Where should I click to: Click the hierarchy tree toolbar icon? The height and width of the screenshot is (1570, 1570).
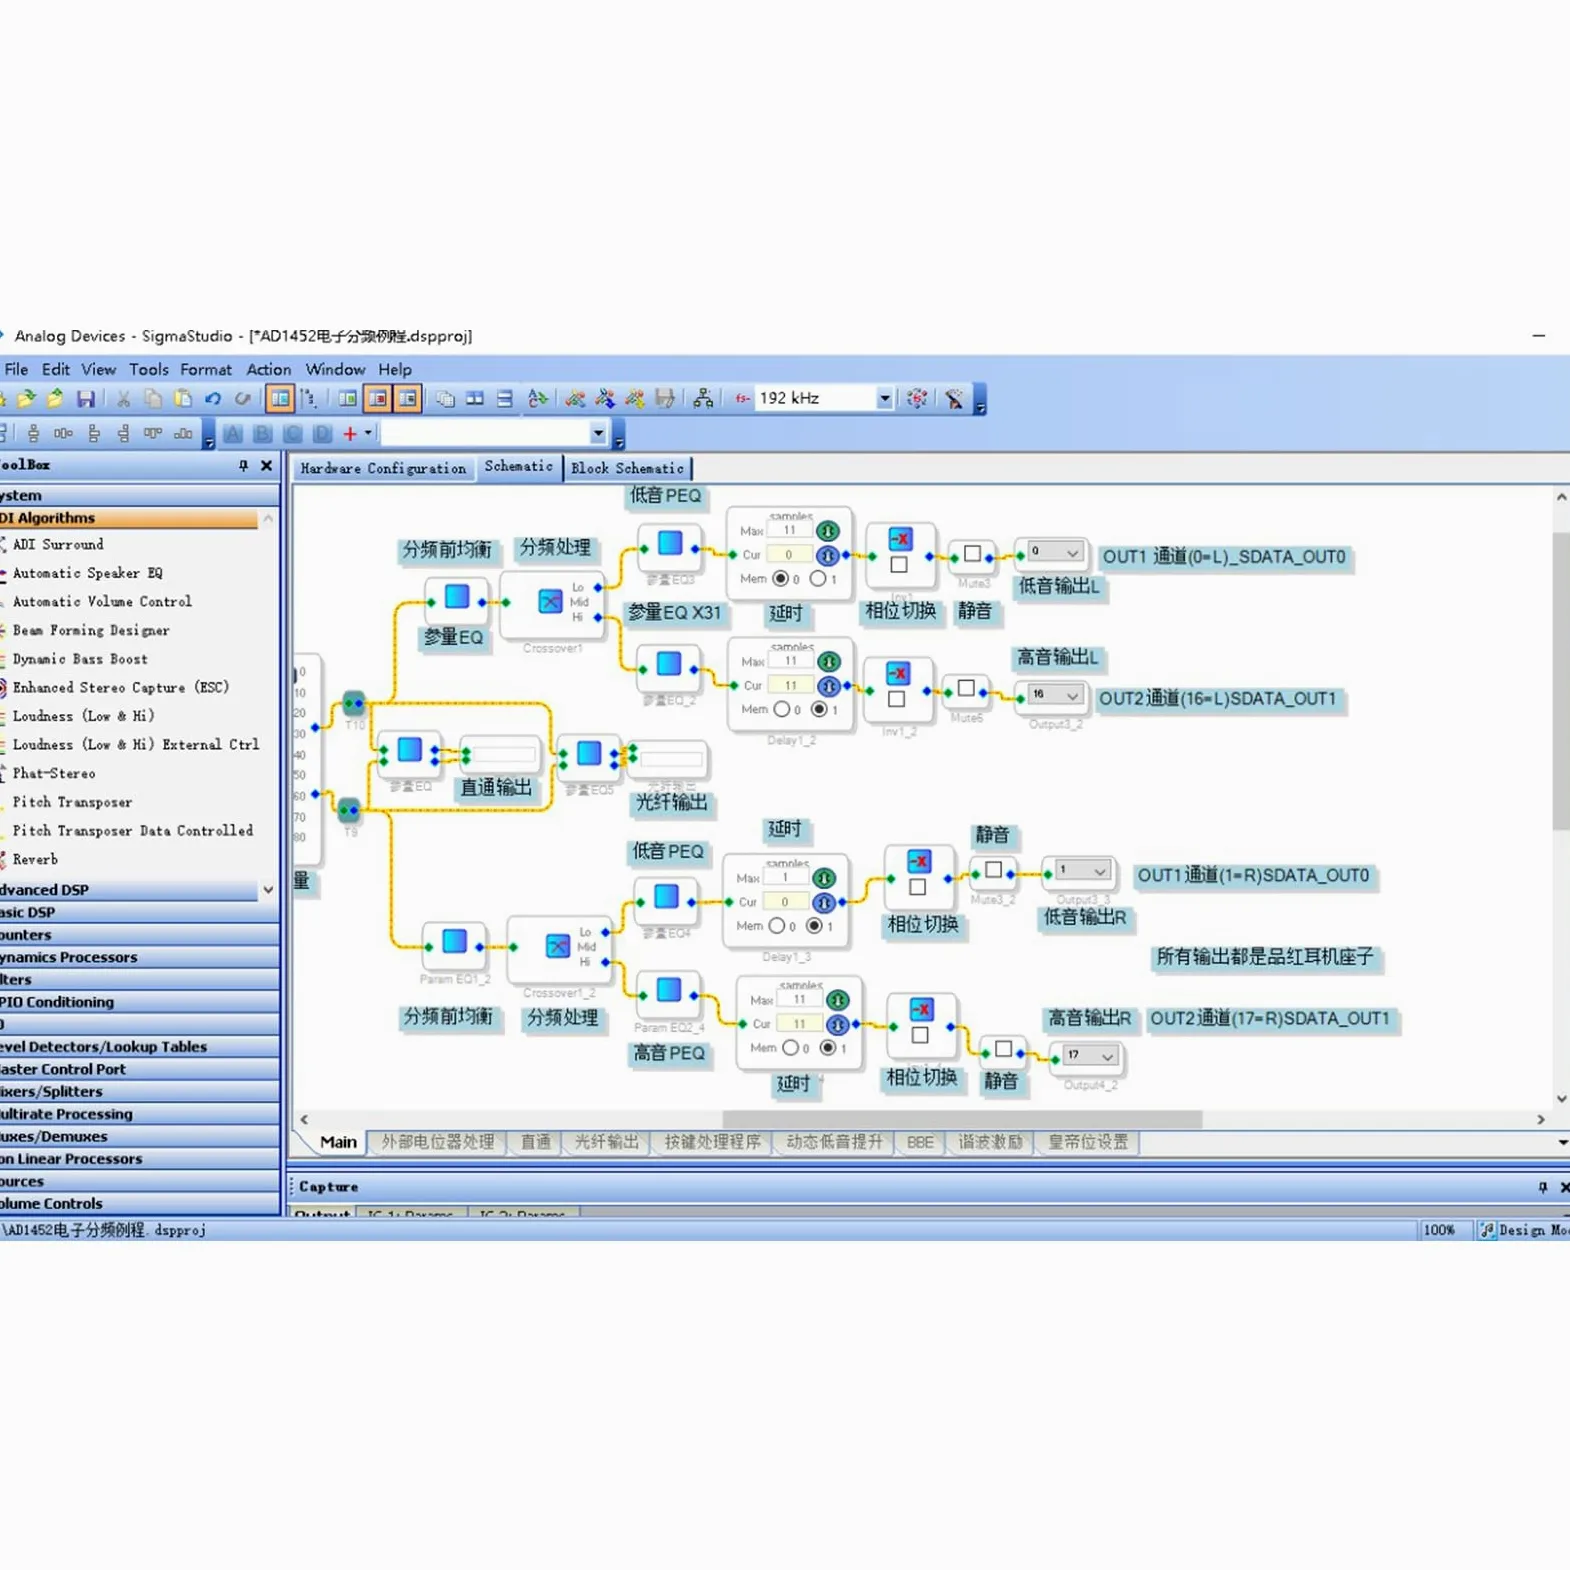(x=703, y=399)
